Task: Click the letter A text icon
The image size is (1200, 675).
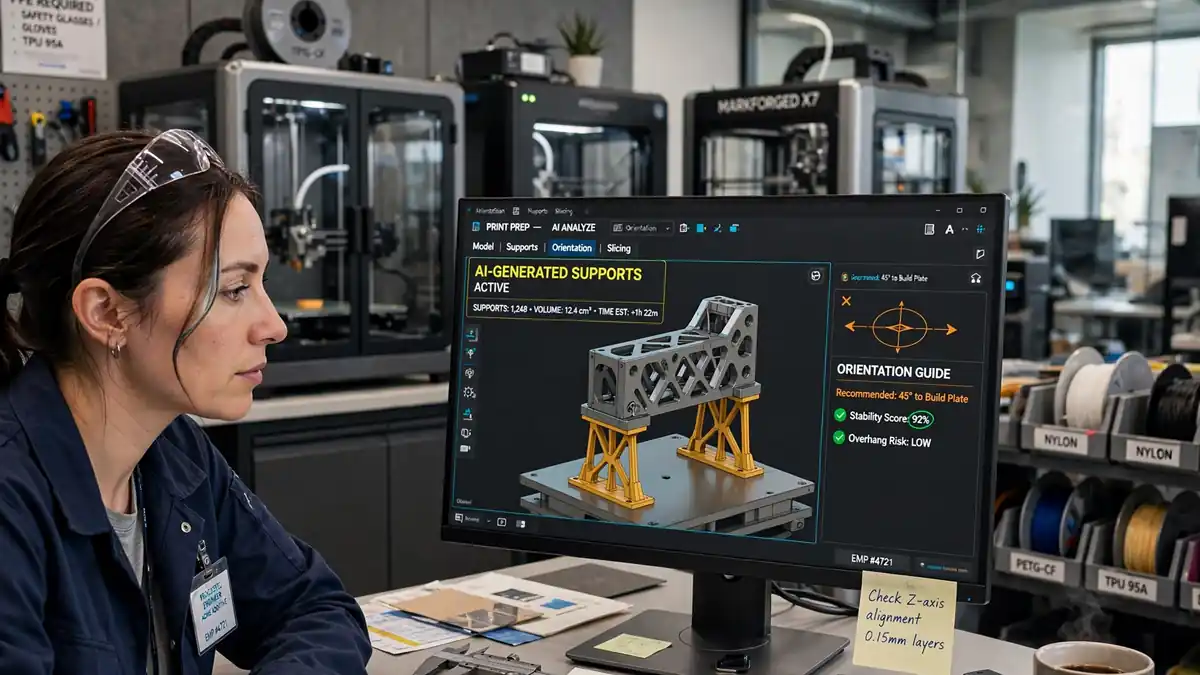Action: (949, 230)
